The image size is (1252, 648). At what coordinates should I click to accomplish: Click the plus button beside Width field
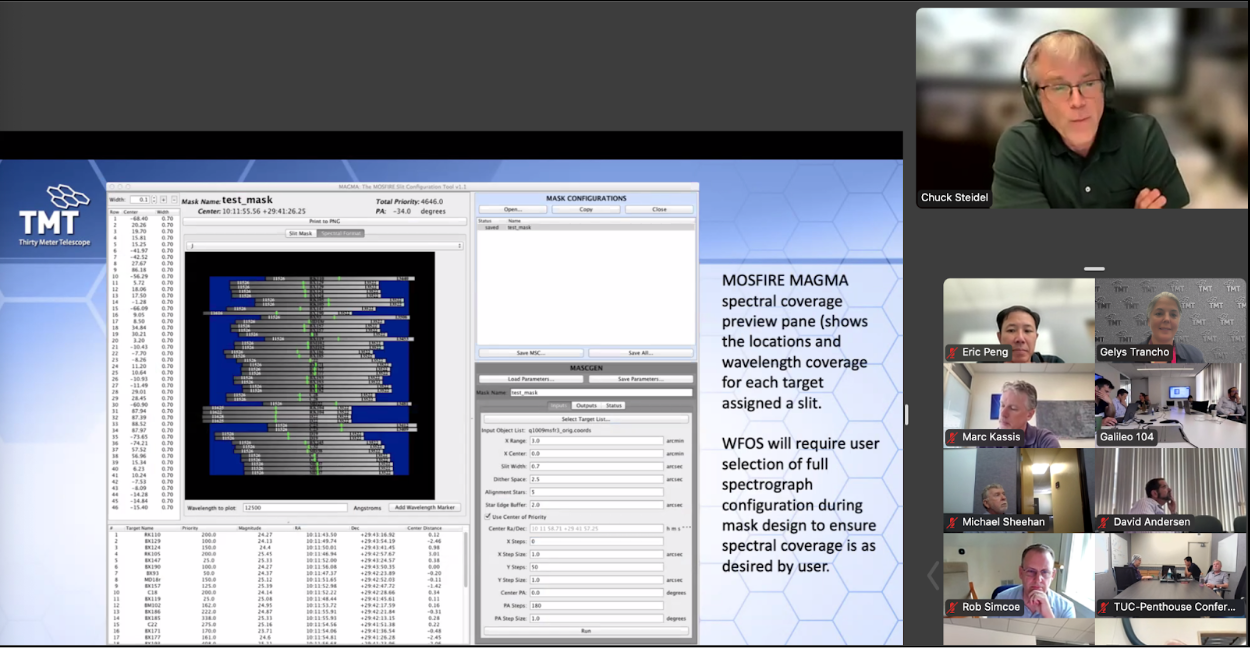click(x=165, y=200)
